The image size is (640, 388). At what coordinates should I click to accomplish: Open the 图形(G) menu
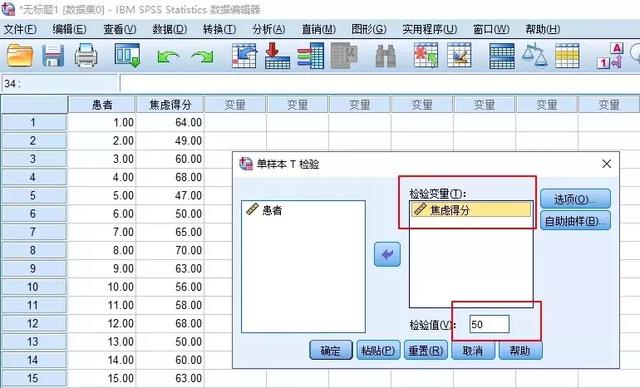pos(369,29)
